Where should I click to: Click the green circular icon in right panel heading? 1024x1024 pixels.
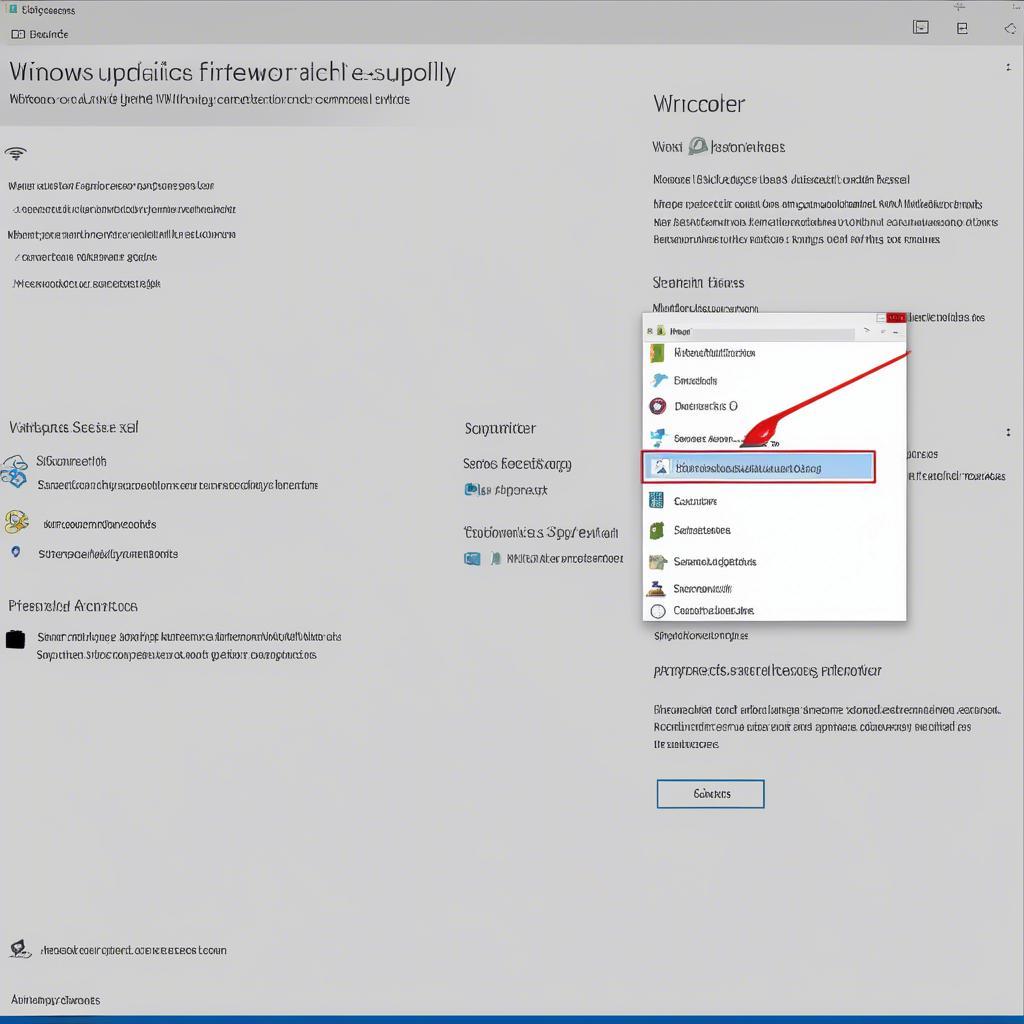697,146
